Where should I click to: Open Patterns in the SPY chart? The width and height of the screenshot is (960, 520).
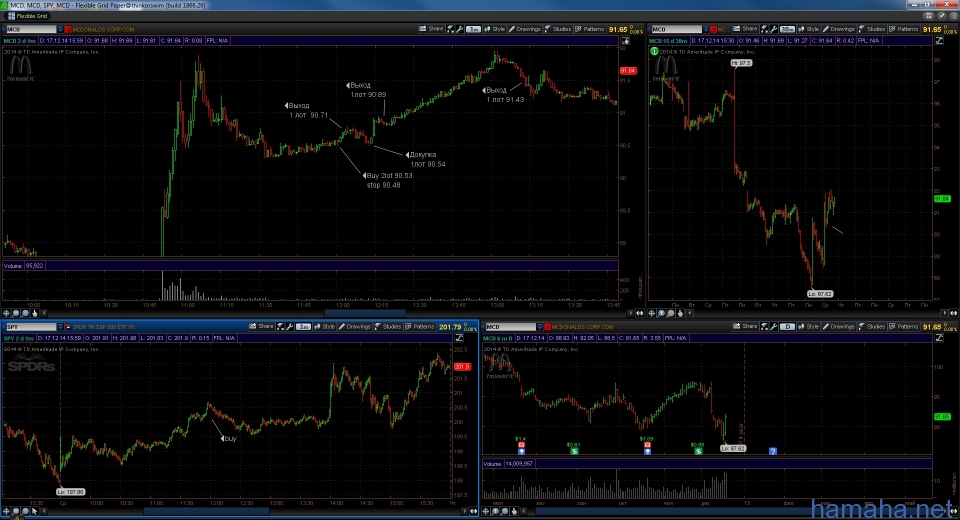pyautogui.click(x=419, y=326)
